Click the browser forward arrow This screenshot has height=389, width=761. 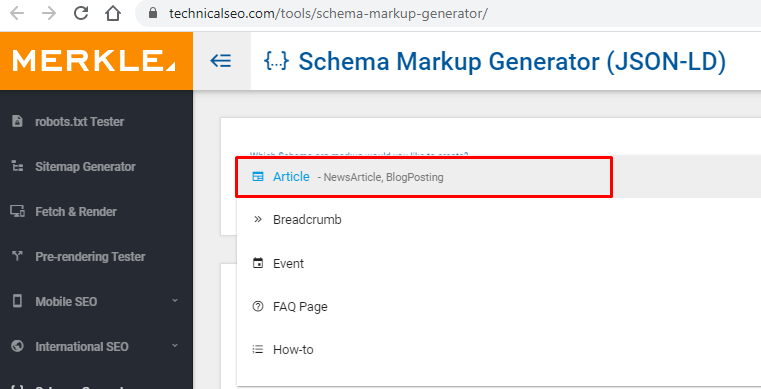coord(49,13)
